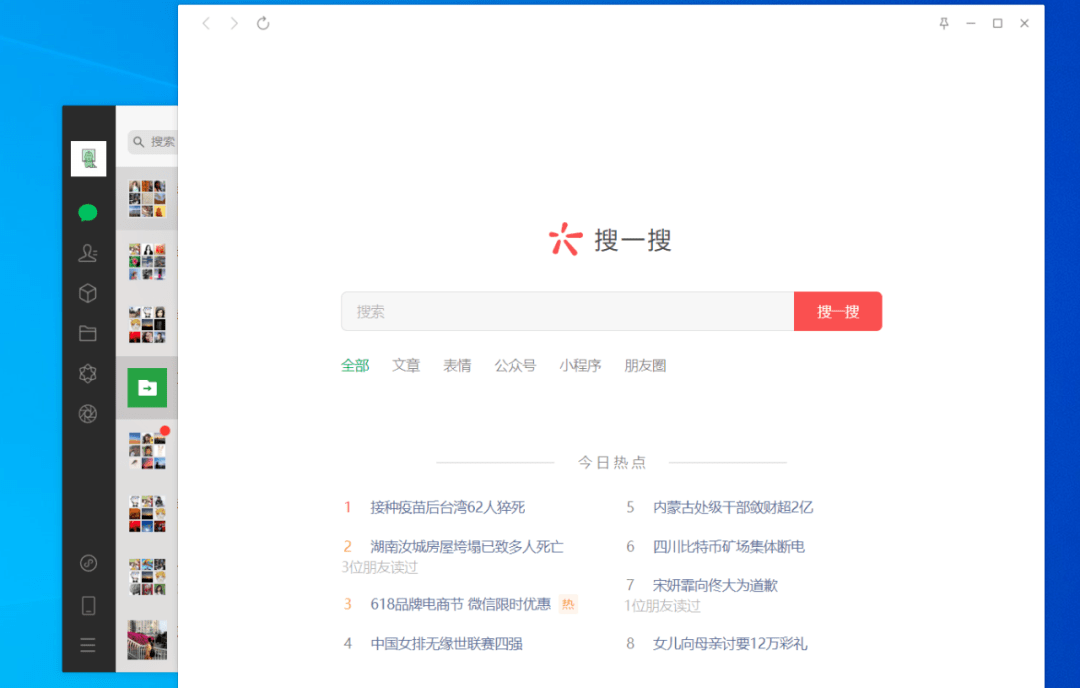The width and height of the screenshot is (1080, 688).
Task: Click the 1位朋友读过 note
Action: click(663, 606)
